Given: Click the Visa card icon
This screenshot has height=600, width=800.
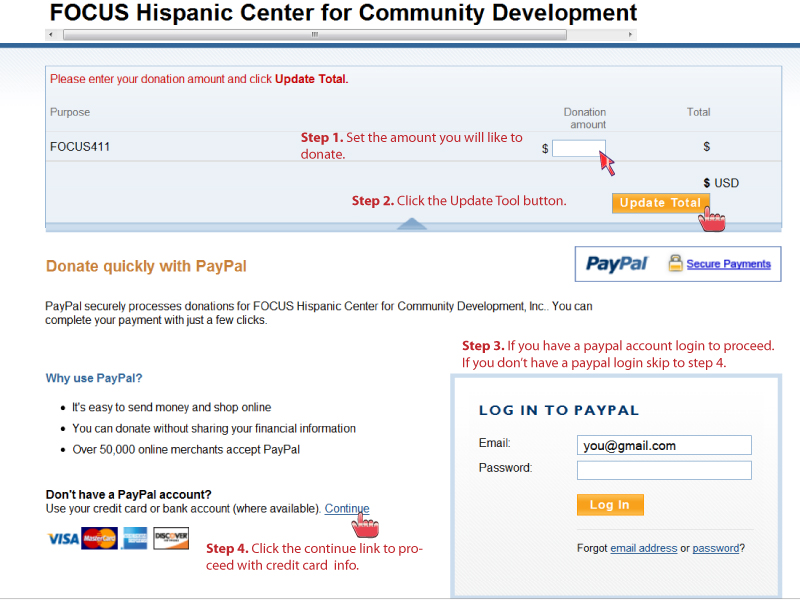Looking at the screenshot, I should pos(63,539).
